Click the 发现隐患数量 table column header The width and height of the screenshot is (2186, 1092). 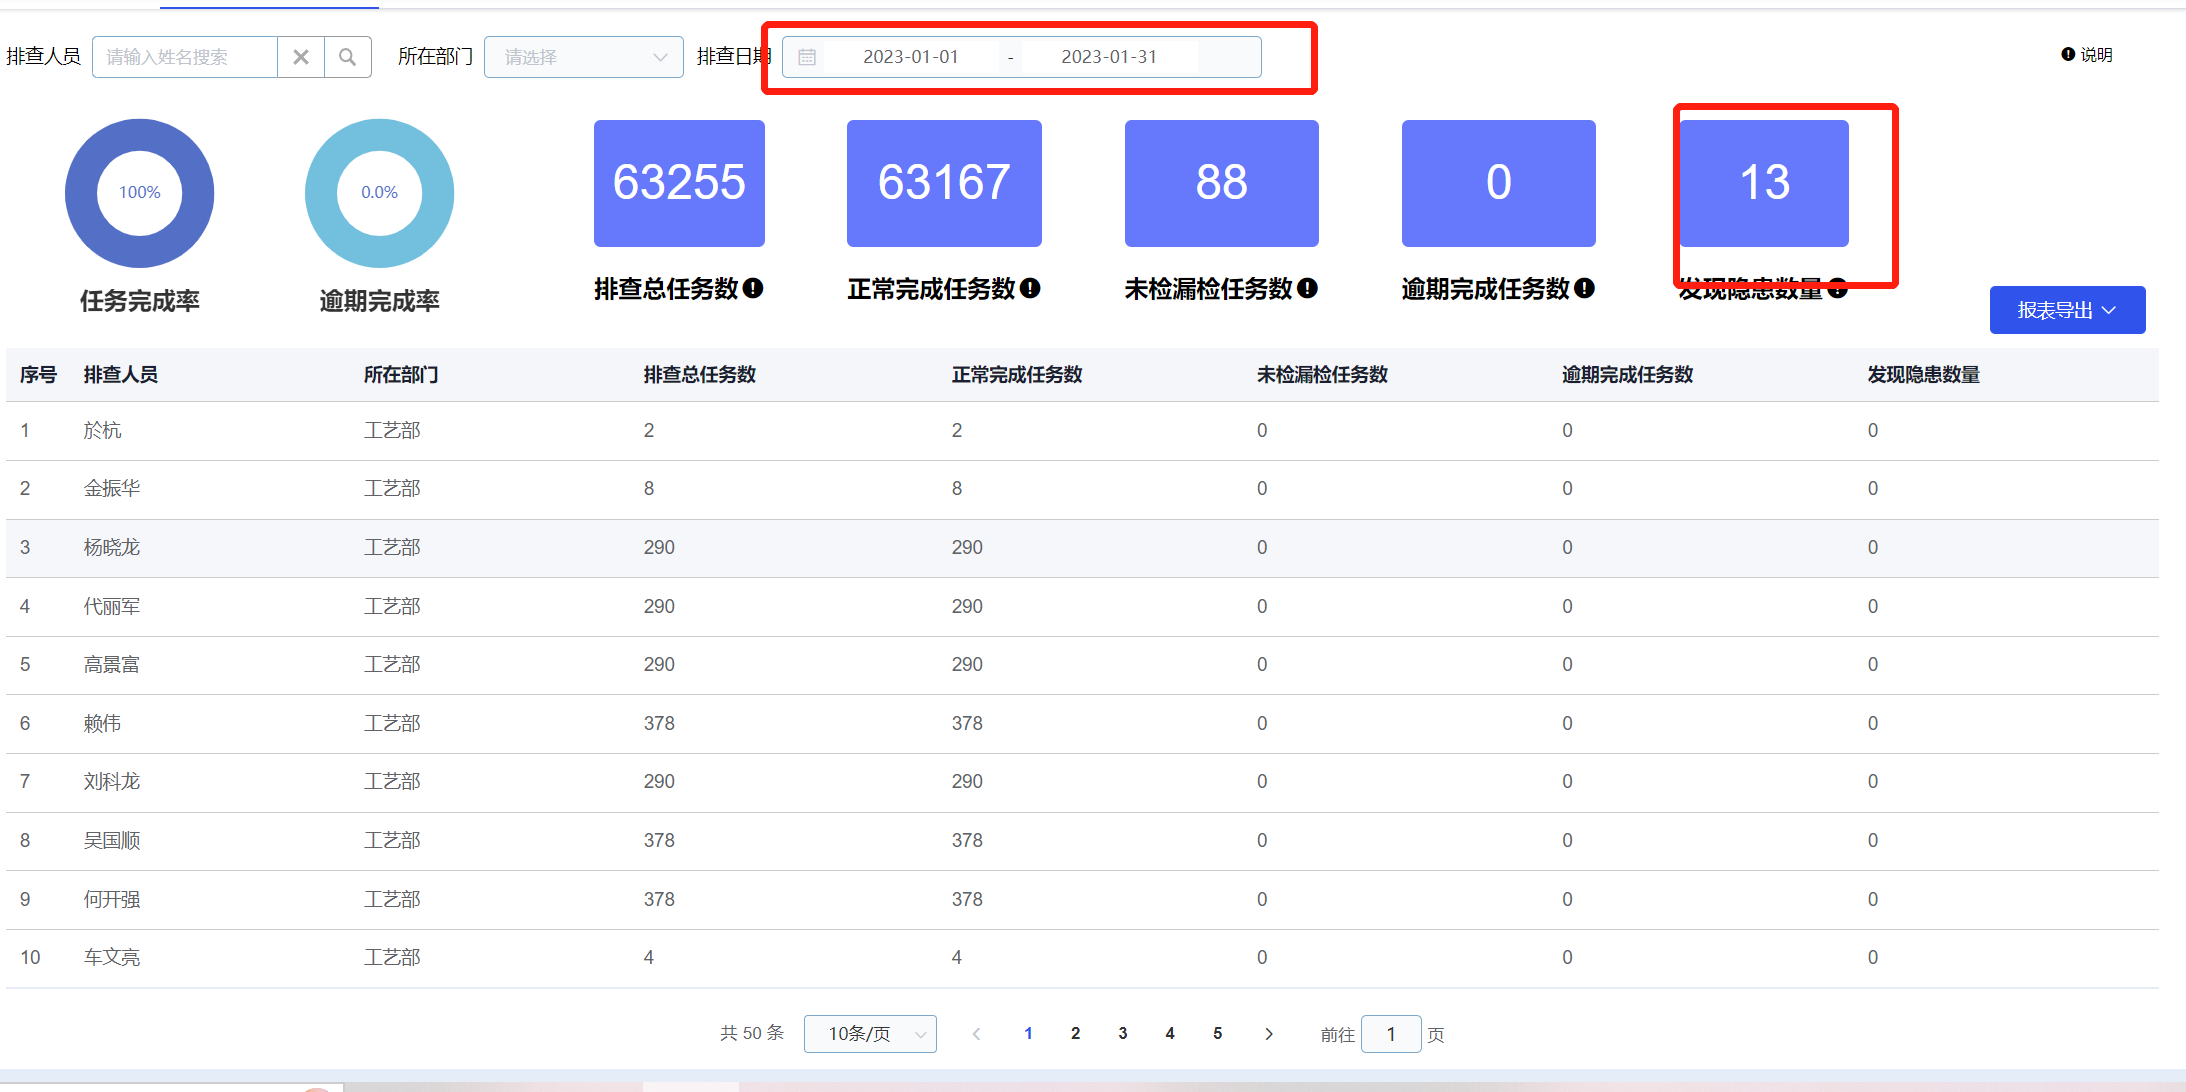(1924, 375)
